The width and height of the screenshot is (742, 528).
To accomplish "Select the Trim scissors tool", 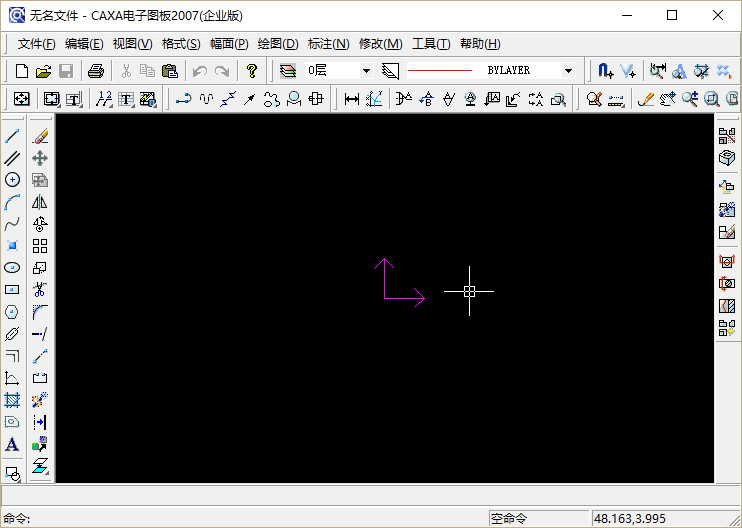I will tap(40, 290).
